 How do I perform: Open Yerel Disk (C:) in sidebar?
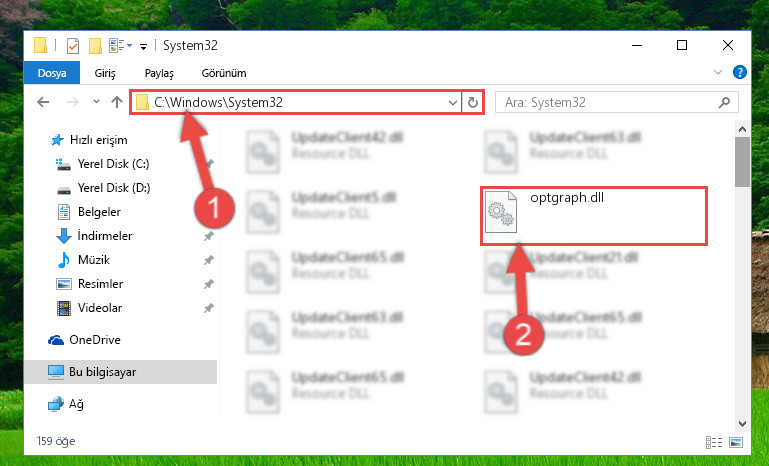113,164
